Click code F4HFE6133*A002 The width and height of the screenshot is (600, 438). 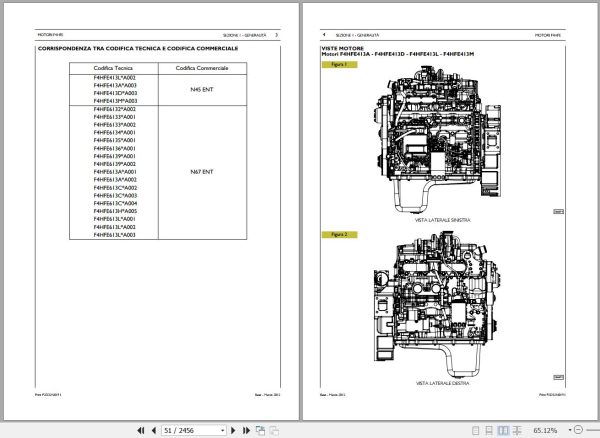tap(115, 125)
